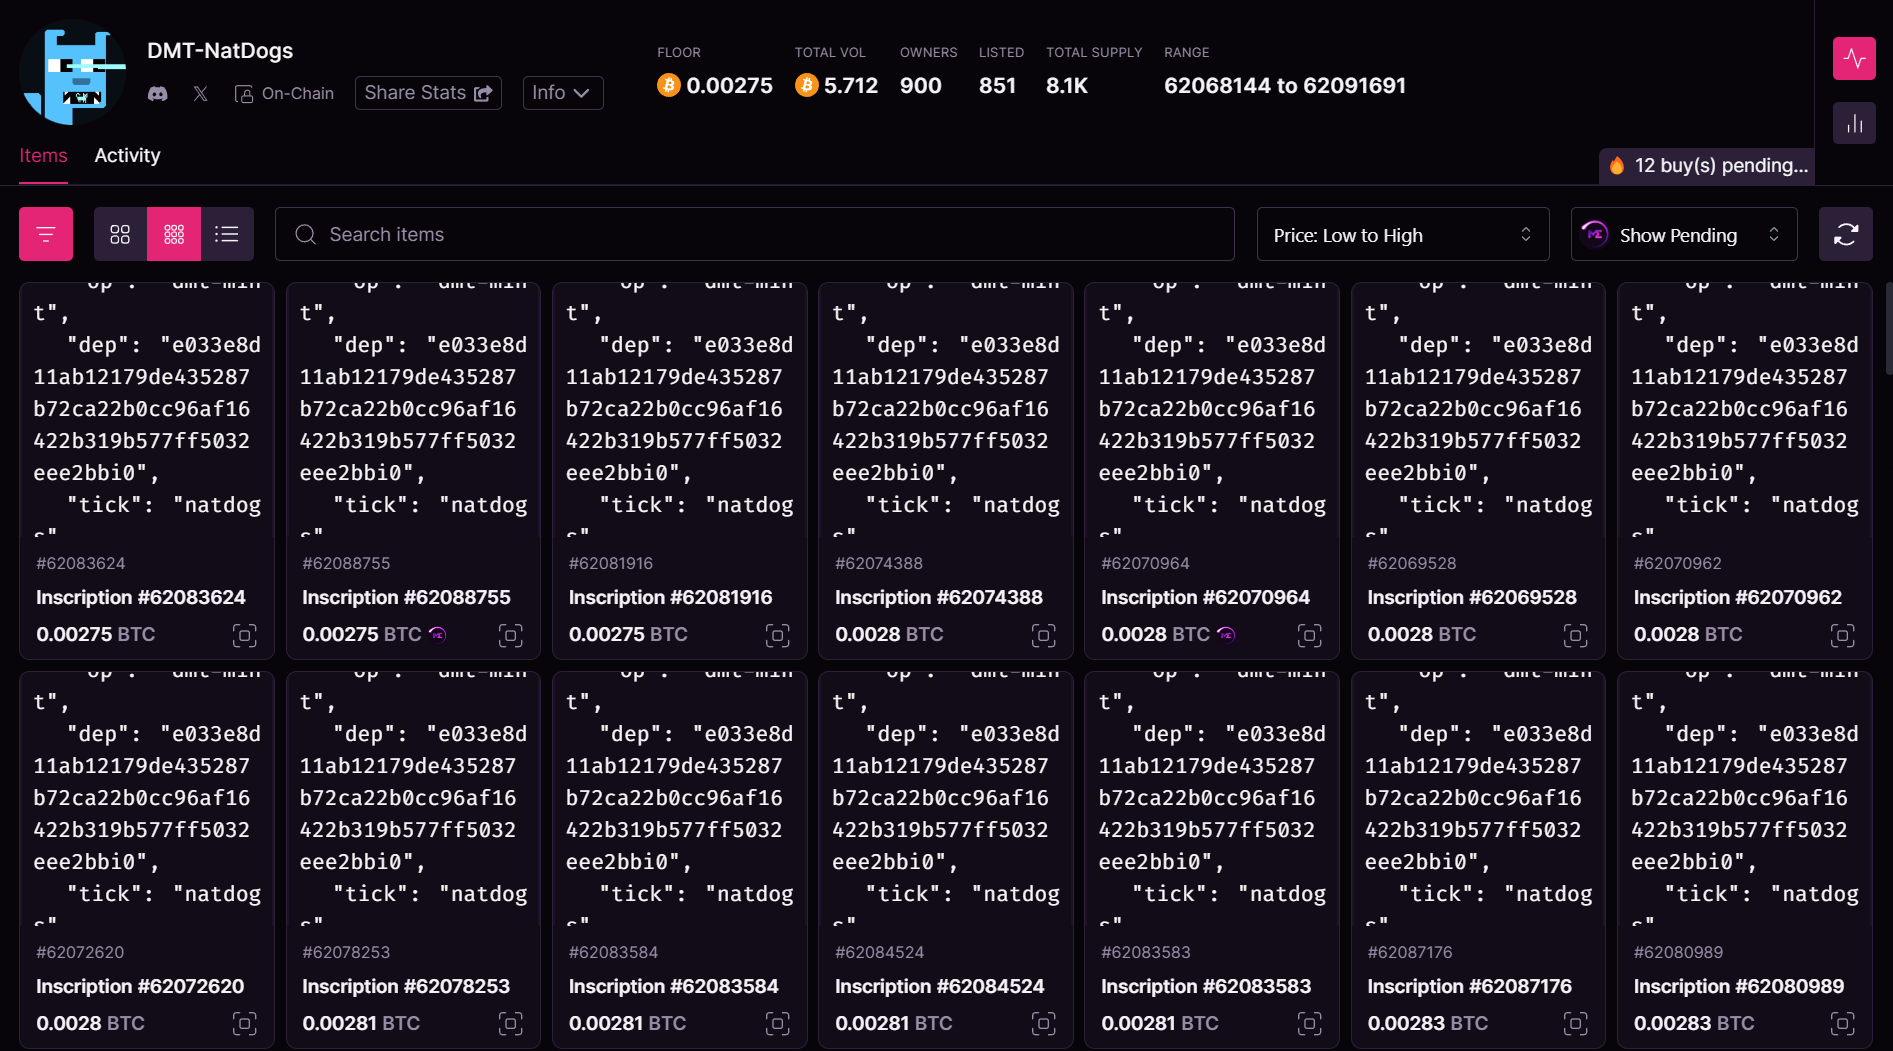Select the dense grid view
The height and width of the screenshot is (1051, 1893).
[174, 234]
